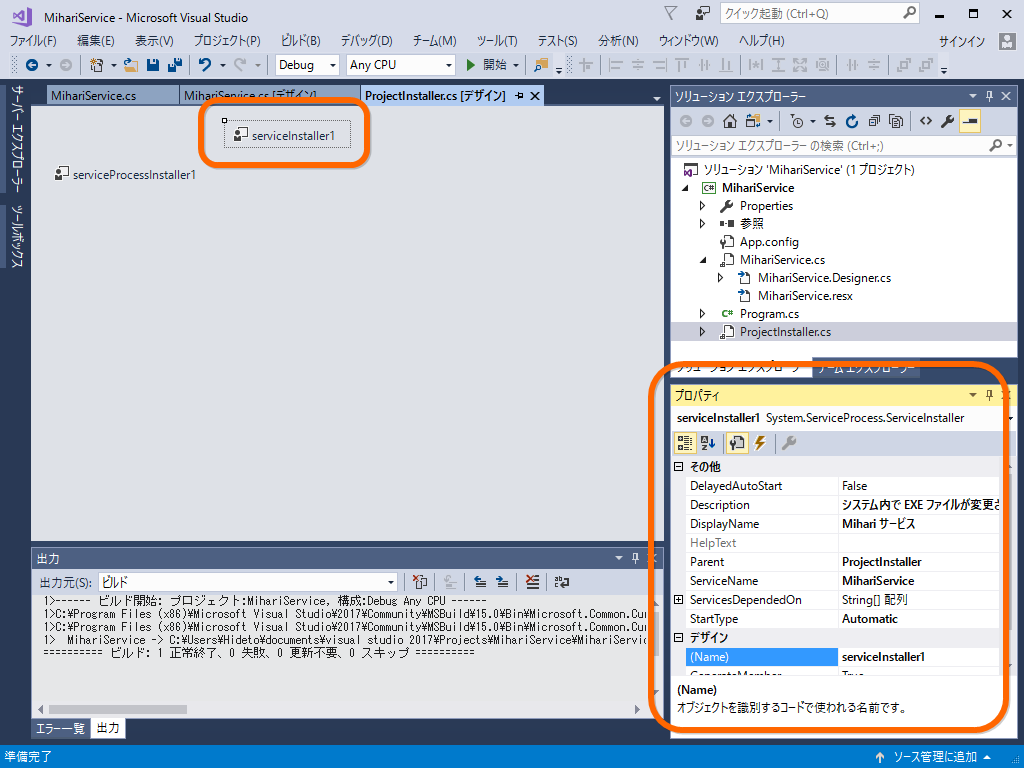Click the output window horizontal scrollbar
Image resolution: width=1024 pixels, height=768 pixels.
118,709
